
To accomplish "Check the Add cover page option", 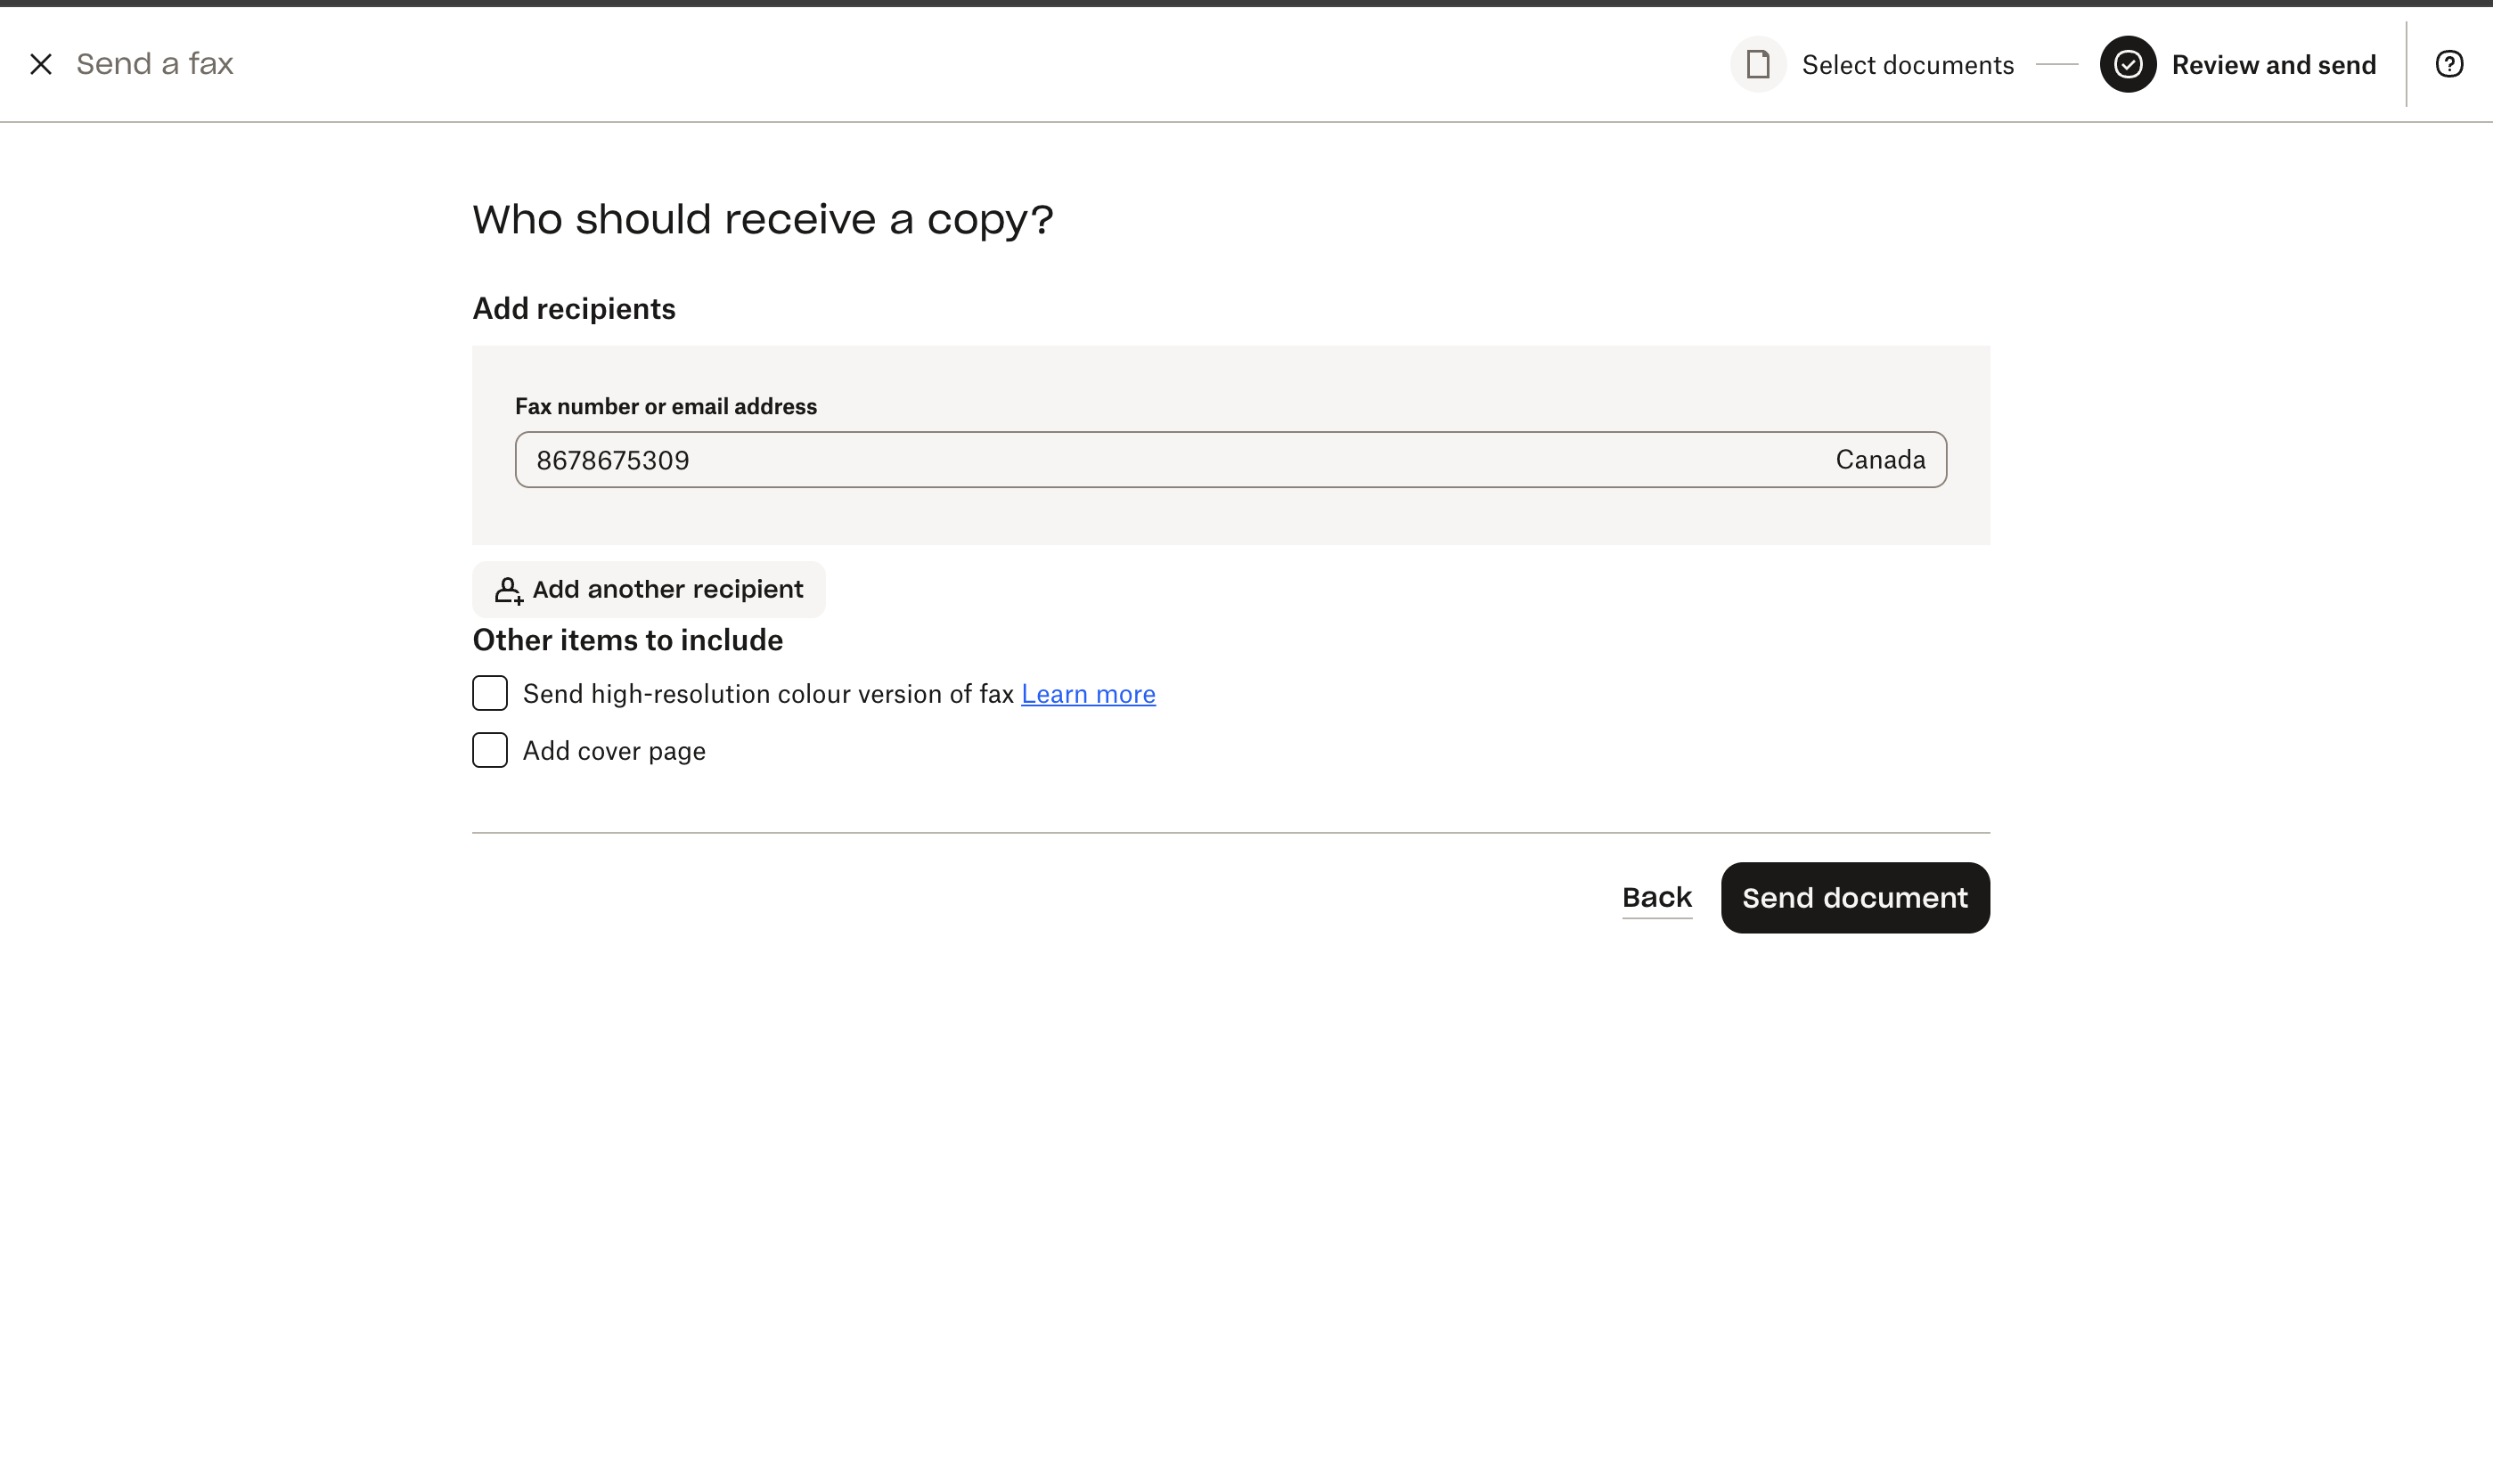I will point(489,749).
